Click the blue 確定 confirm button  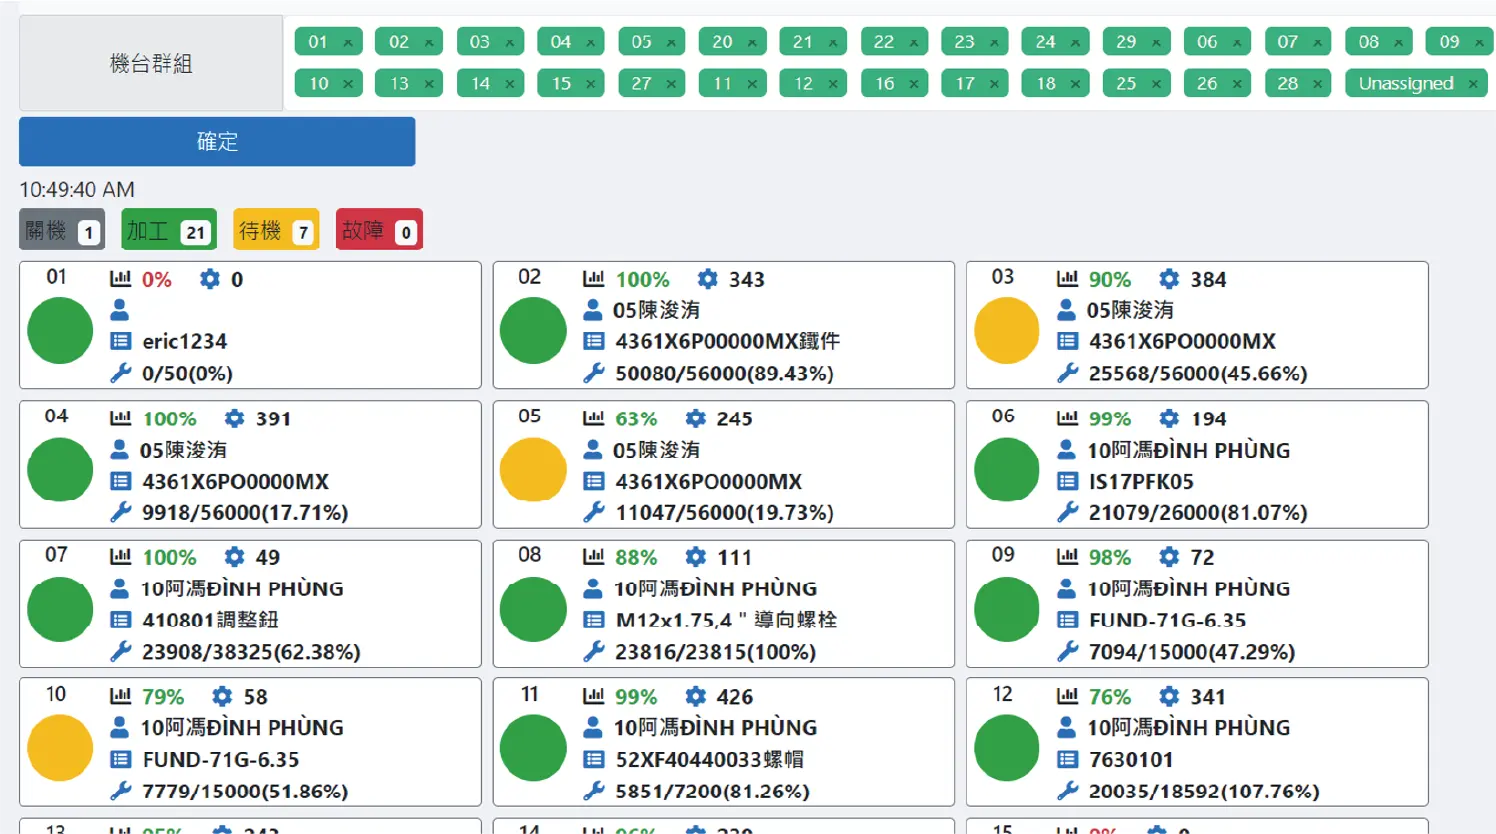click(x=217, y=142)
